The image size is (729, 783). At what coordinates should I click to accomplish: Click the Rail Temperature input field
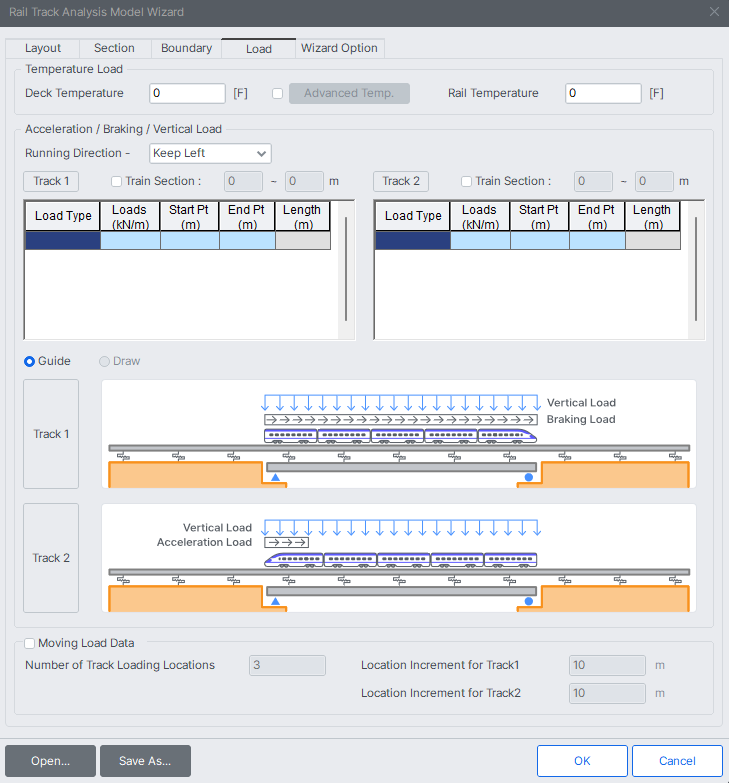[x=603, y=93]
